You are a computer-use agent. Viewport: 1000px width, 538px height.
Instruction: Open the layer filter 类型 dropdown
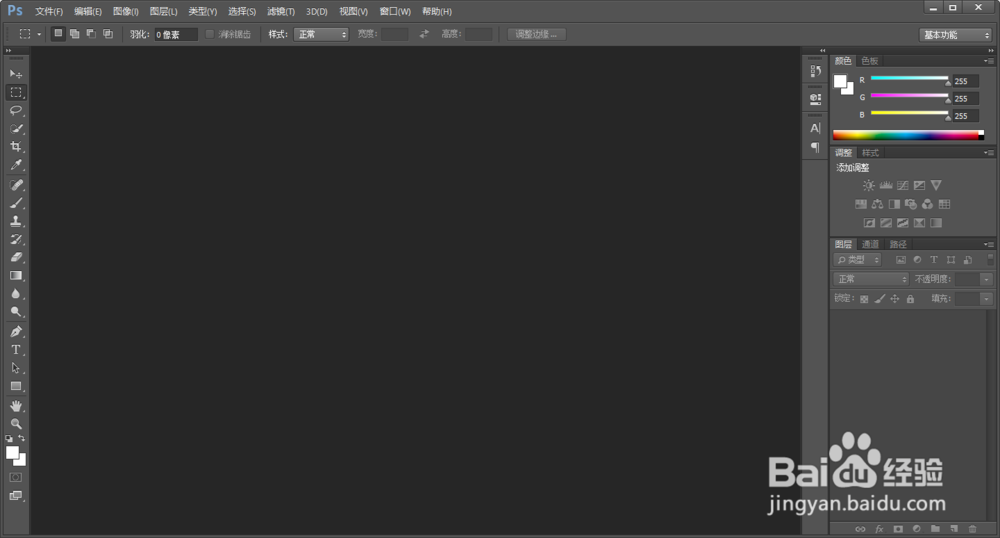coord(858,260)
